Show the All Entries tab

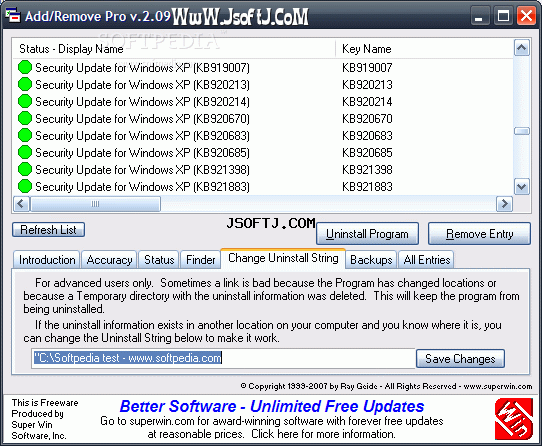427,260
